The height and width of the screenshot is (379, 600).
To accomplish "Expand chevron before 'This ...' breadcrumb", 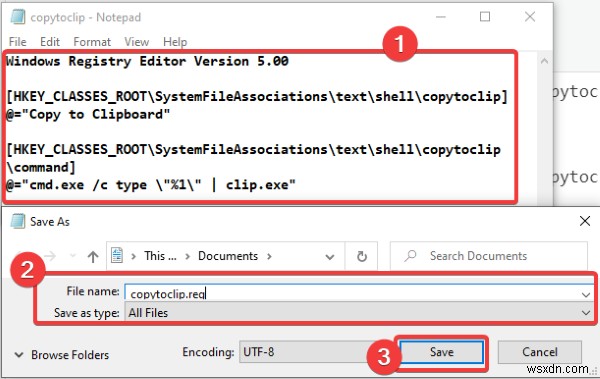I will pyautogui.click(x=134, y=256).
